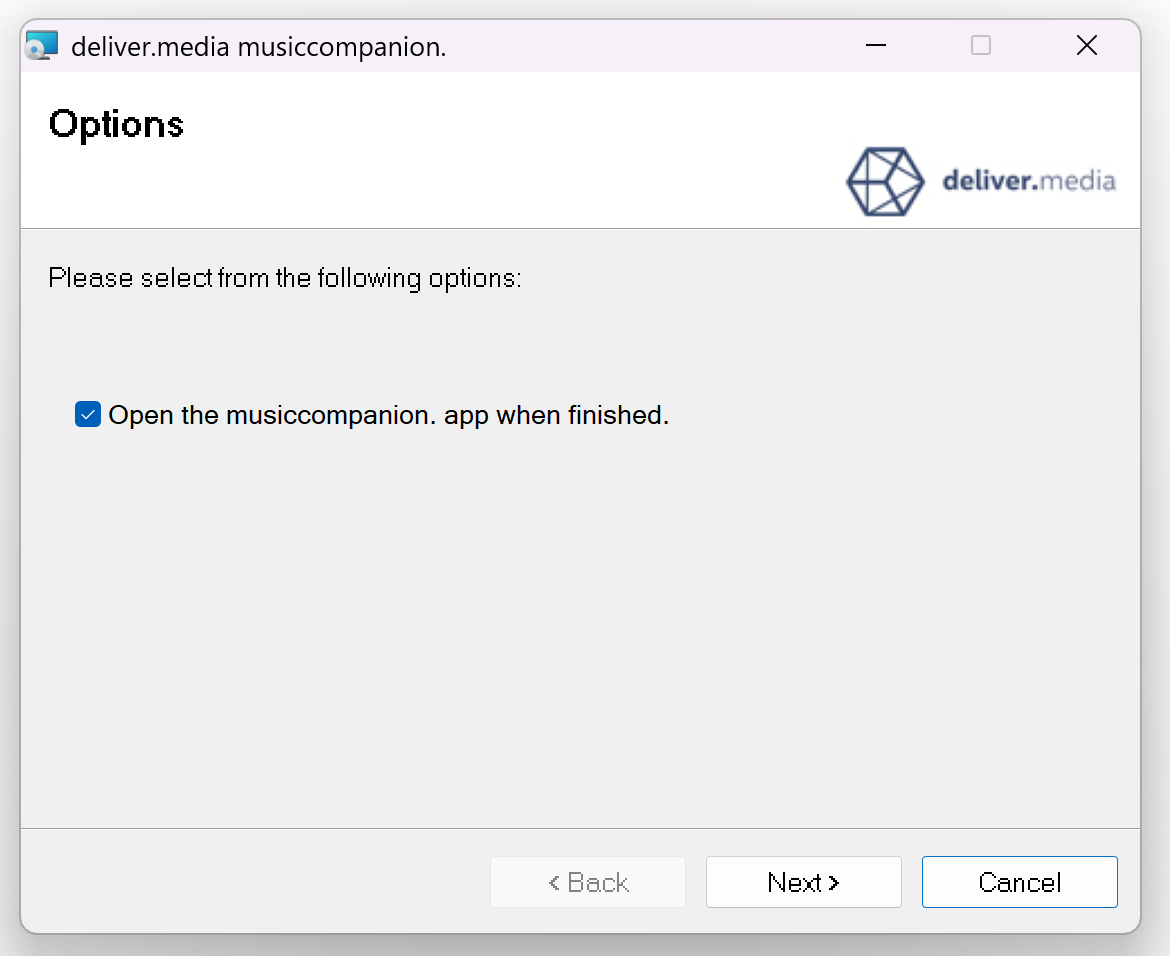Uncheck Open the musiccompanion app when finished
The width and height of the screenshot is (1170, 956).
(88, 414)
